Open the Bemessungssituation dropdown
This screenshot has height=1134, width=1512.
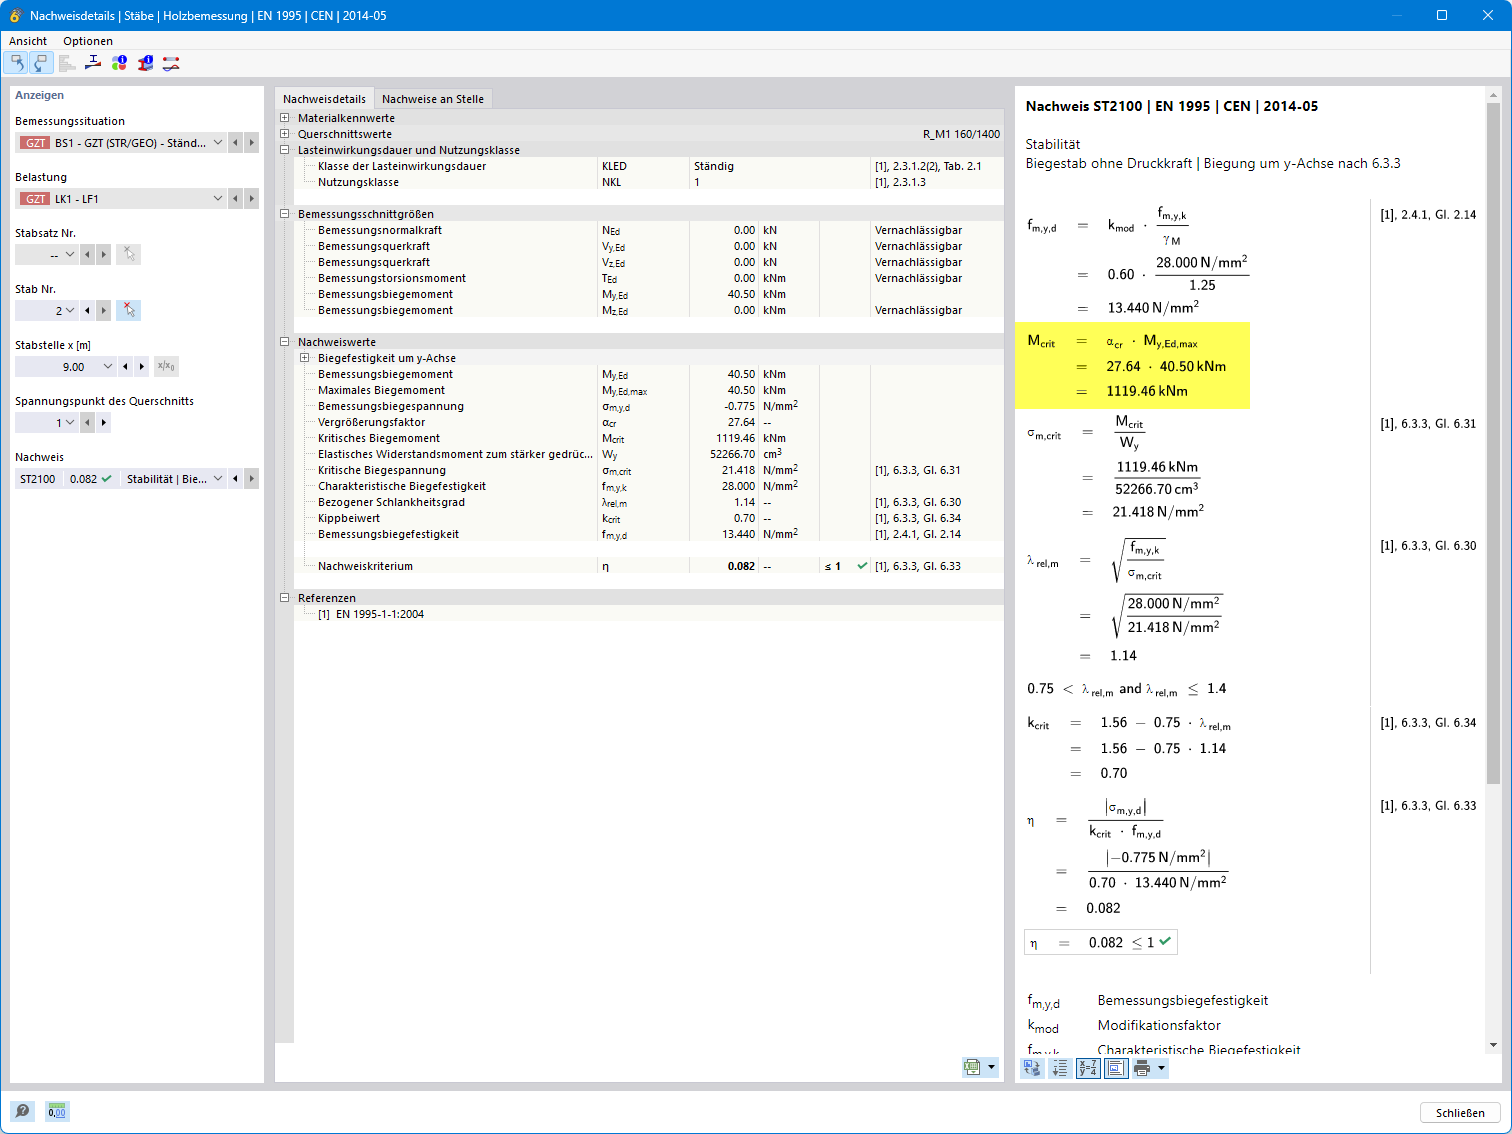coord(218,143)
